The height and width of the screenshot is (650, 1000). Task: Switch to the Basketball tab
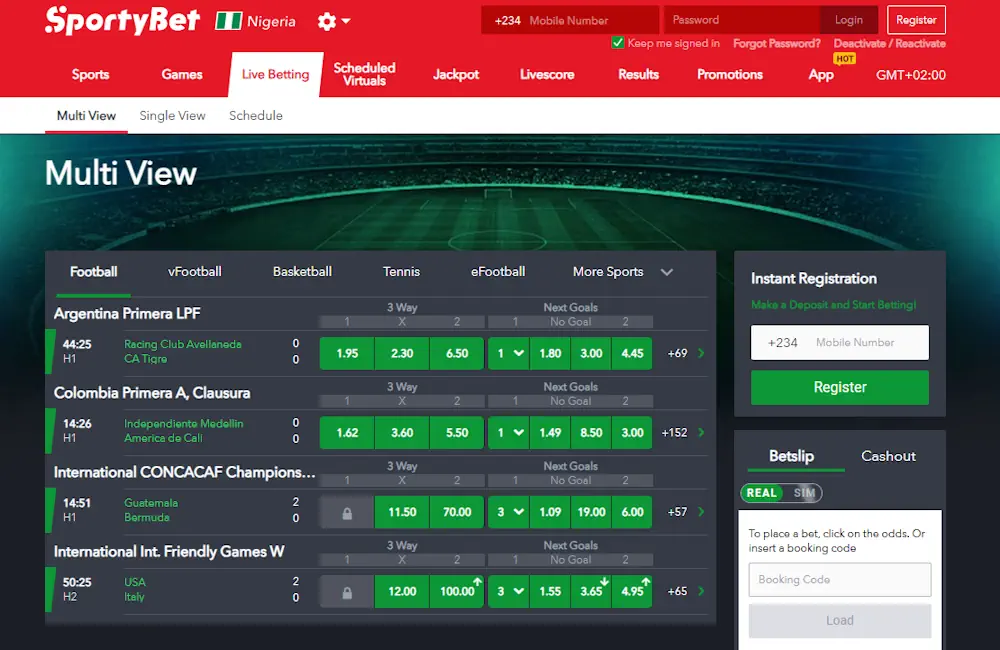302,271
